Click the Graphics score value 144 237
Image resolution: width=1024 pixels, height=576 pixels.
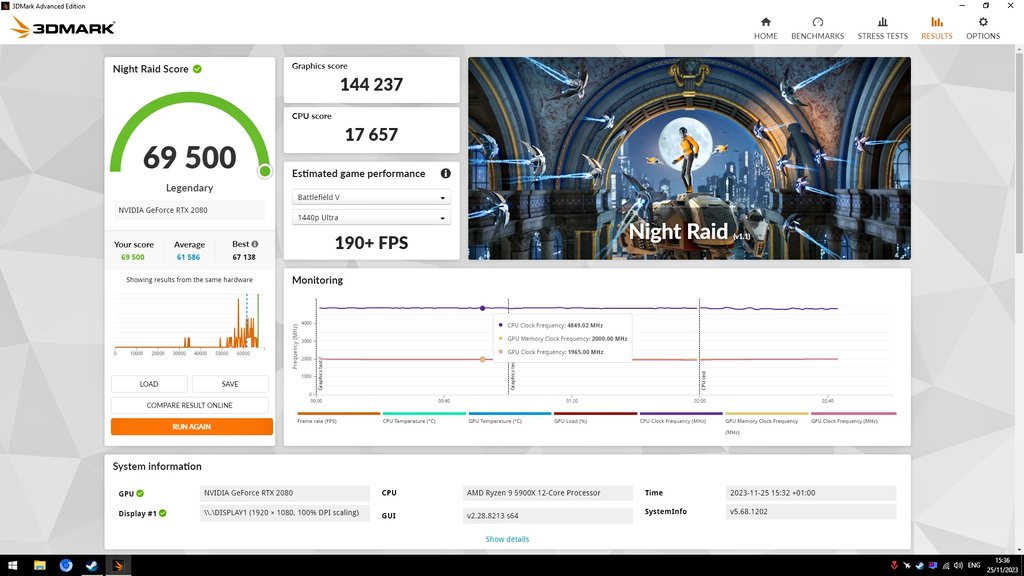point(371,84)
